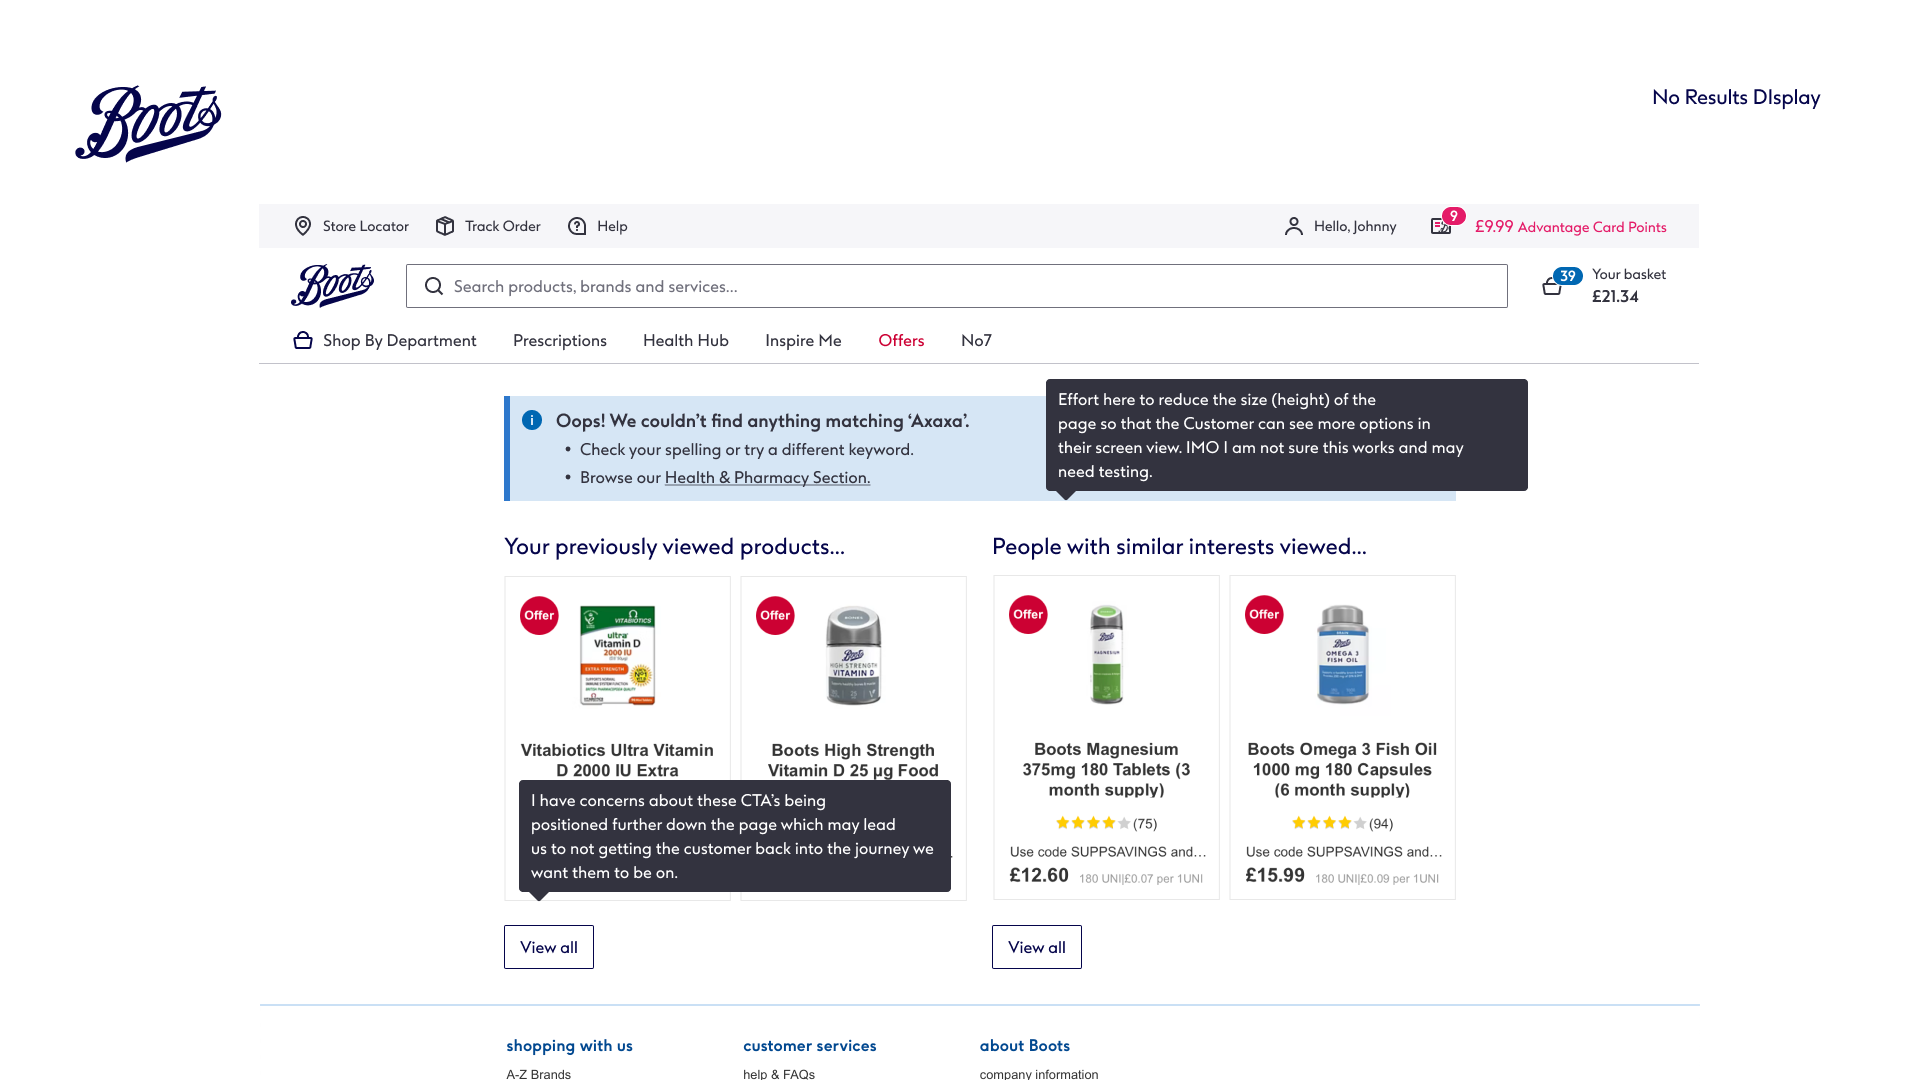Select the Health Hub menu item
Viewport: 1920px width, 1080px height.
pos(685,340)
